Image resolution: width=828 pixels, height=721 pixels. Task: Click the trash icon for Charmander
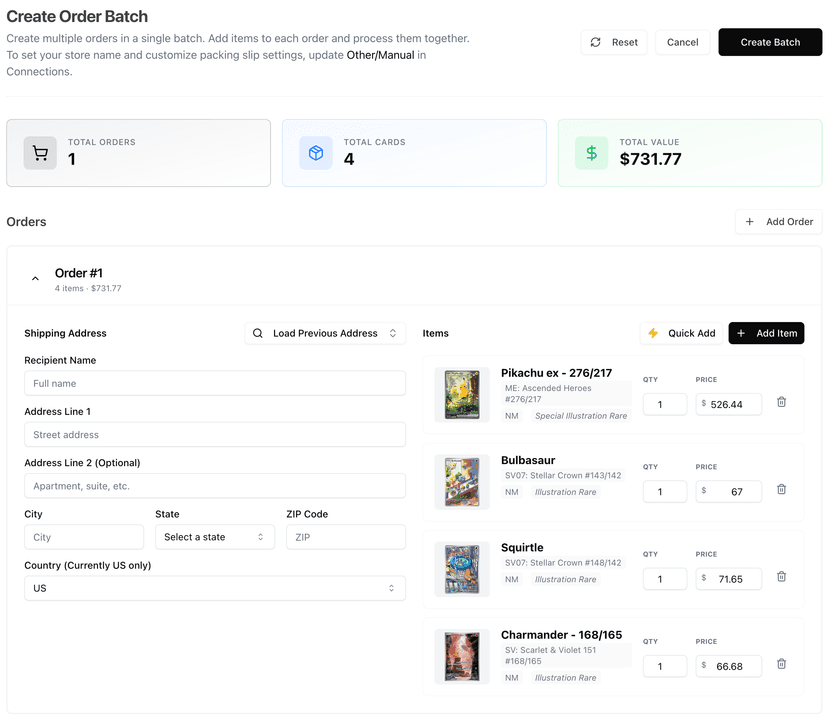(x=781, y=665)
